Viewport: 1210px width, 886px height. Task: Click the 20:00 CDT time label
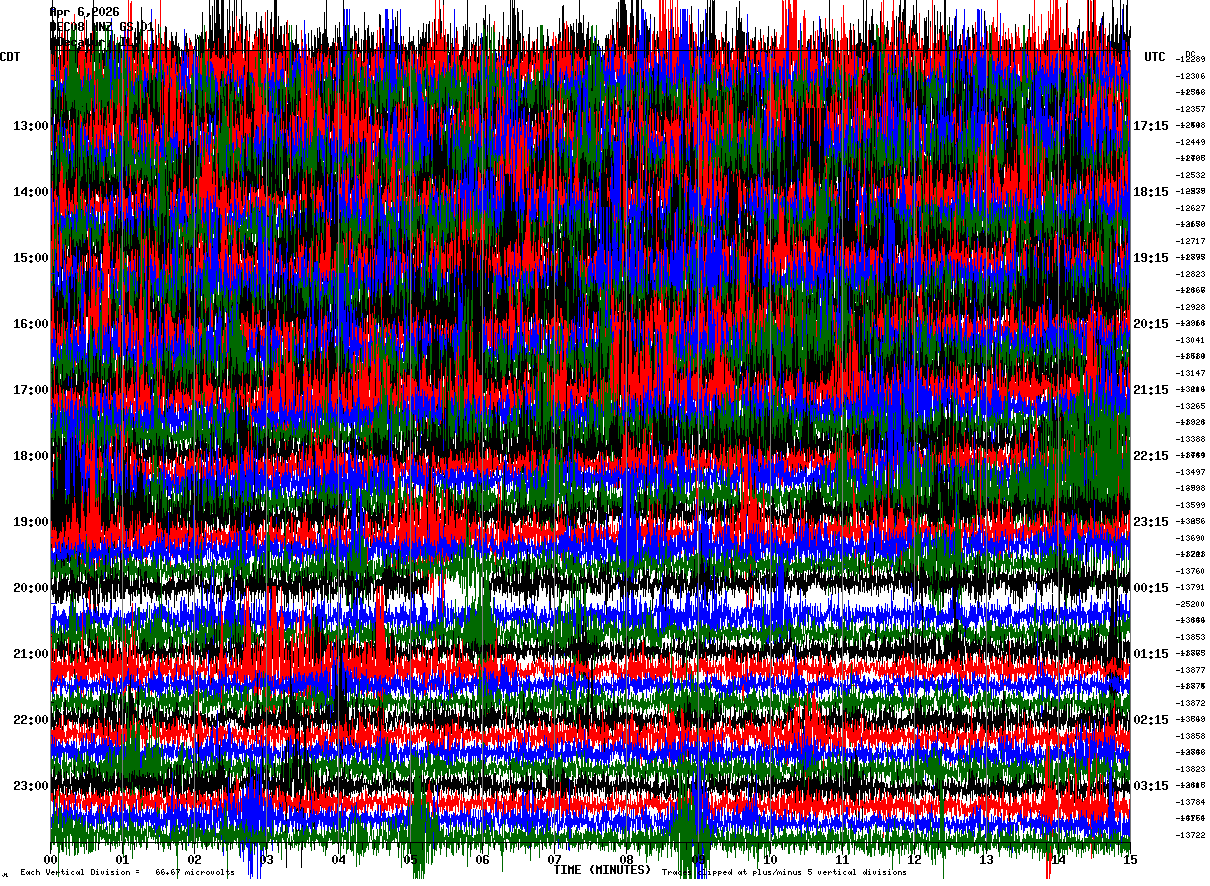pos(30,588)
